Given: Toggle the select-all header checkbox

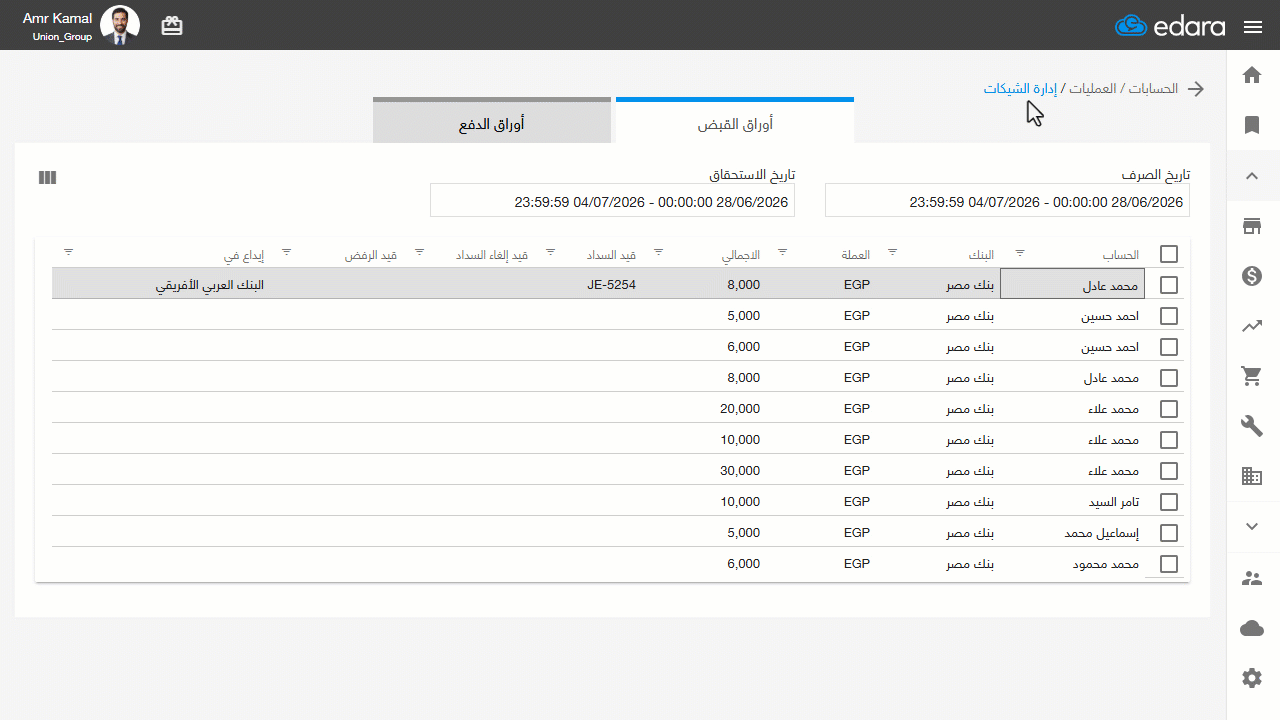Looking at the screenshot, I should coord(1169,254).
